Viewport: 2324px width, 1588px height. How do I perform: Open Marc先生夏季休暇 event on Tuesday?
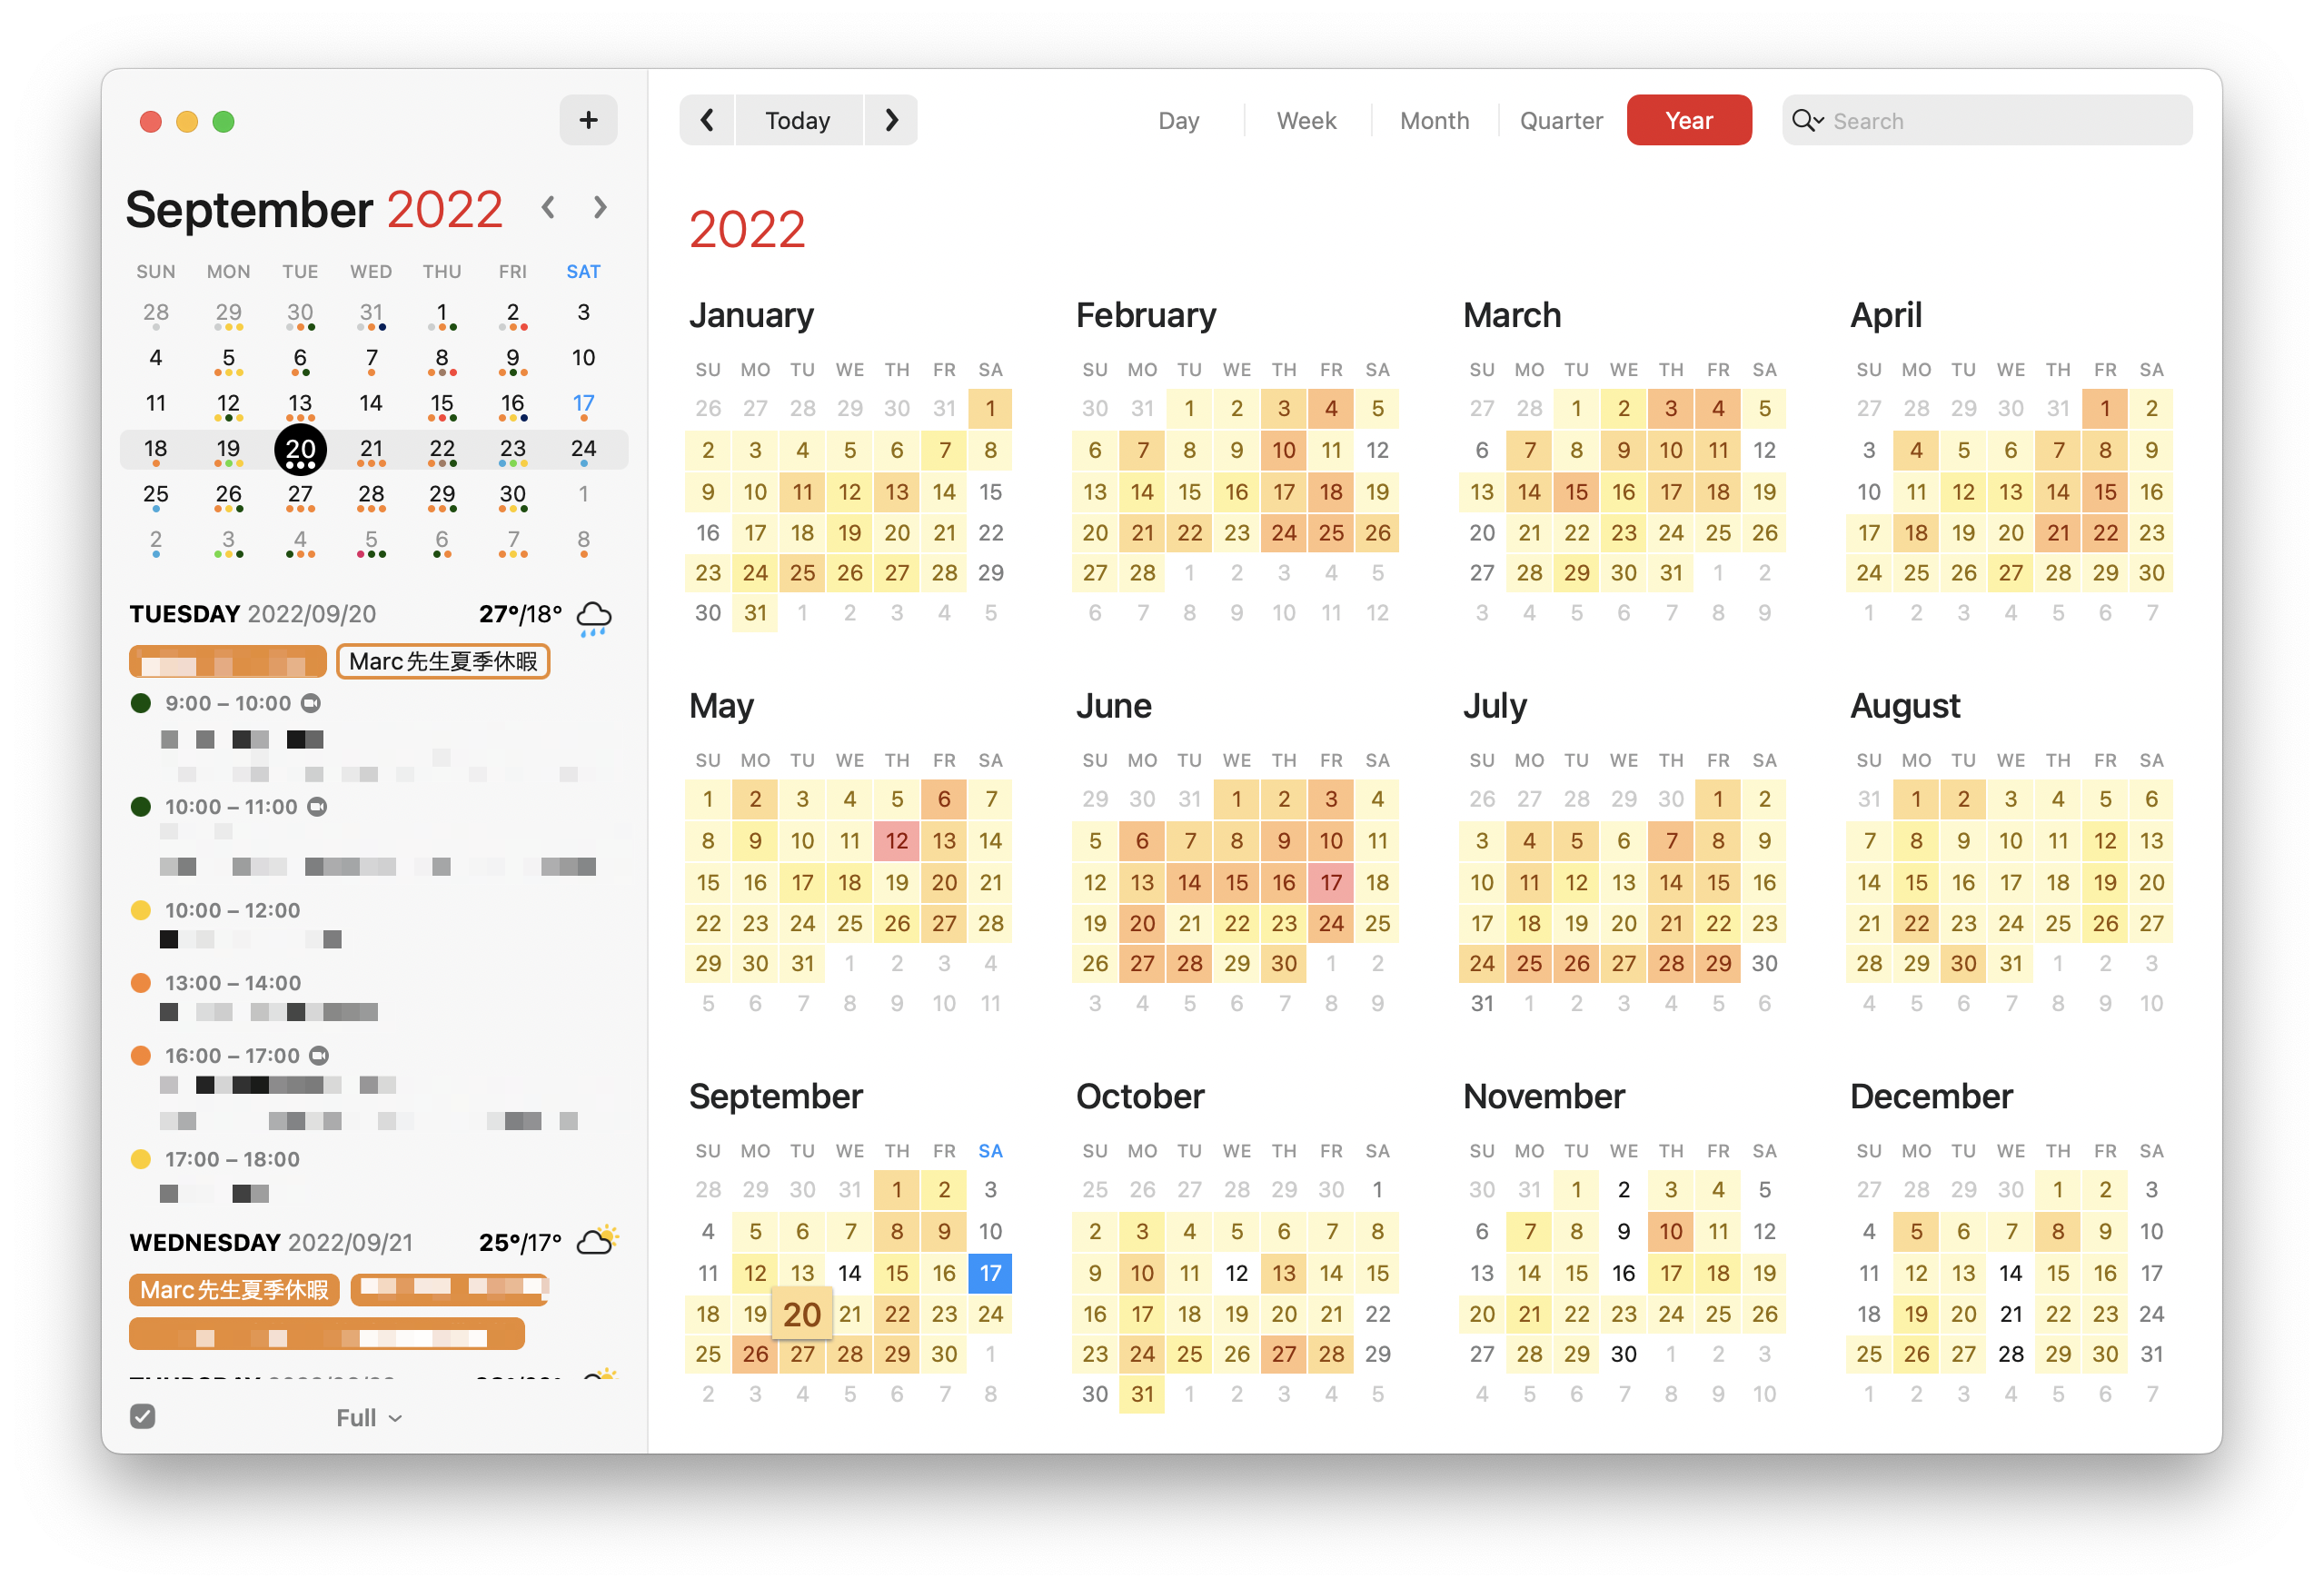tap(443, 661)
